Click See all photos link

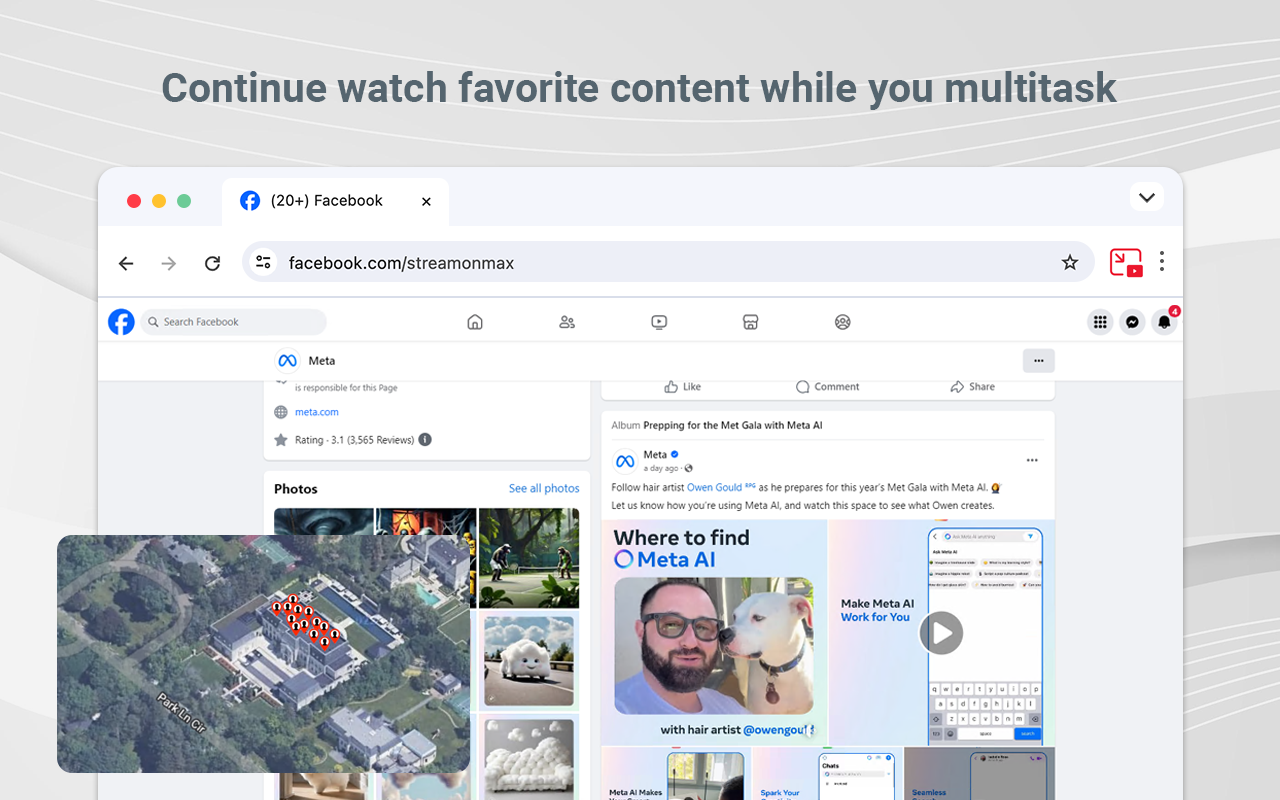pos(544,489)
